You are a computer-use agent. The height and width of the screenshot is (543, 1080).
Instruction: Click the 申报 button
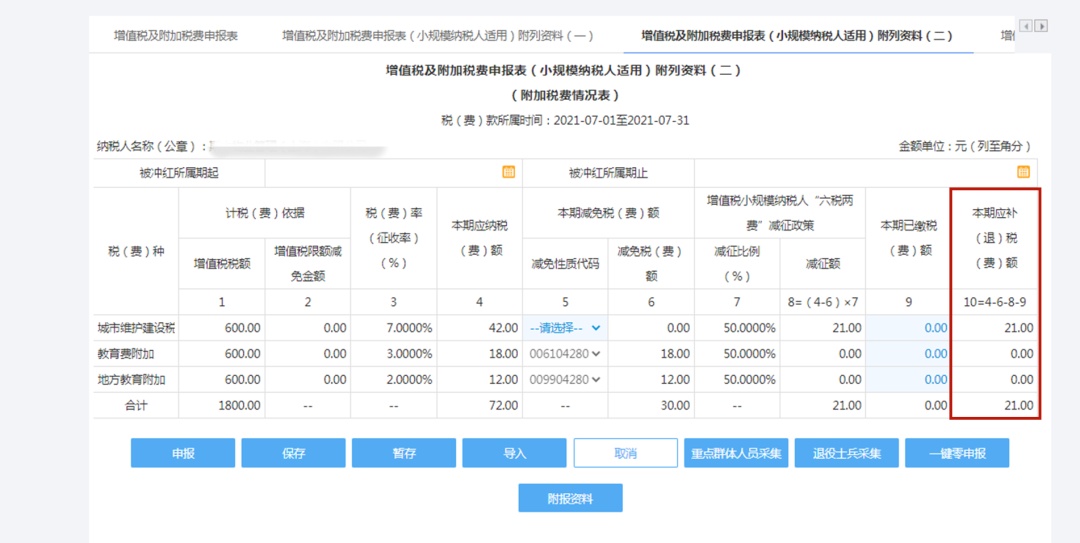pyautogui.click(x=183, y=453)
